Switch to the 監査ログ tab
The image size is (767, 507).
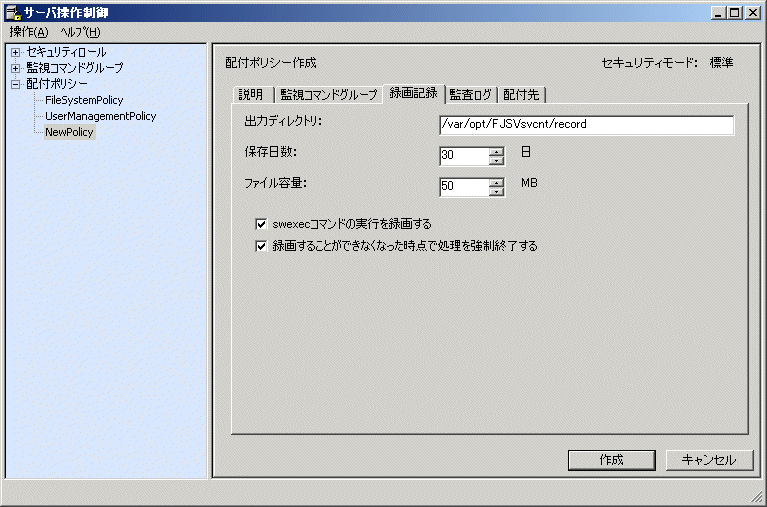pyautogui.click(x=471, y=94)
